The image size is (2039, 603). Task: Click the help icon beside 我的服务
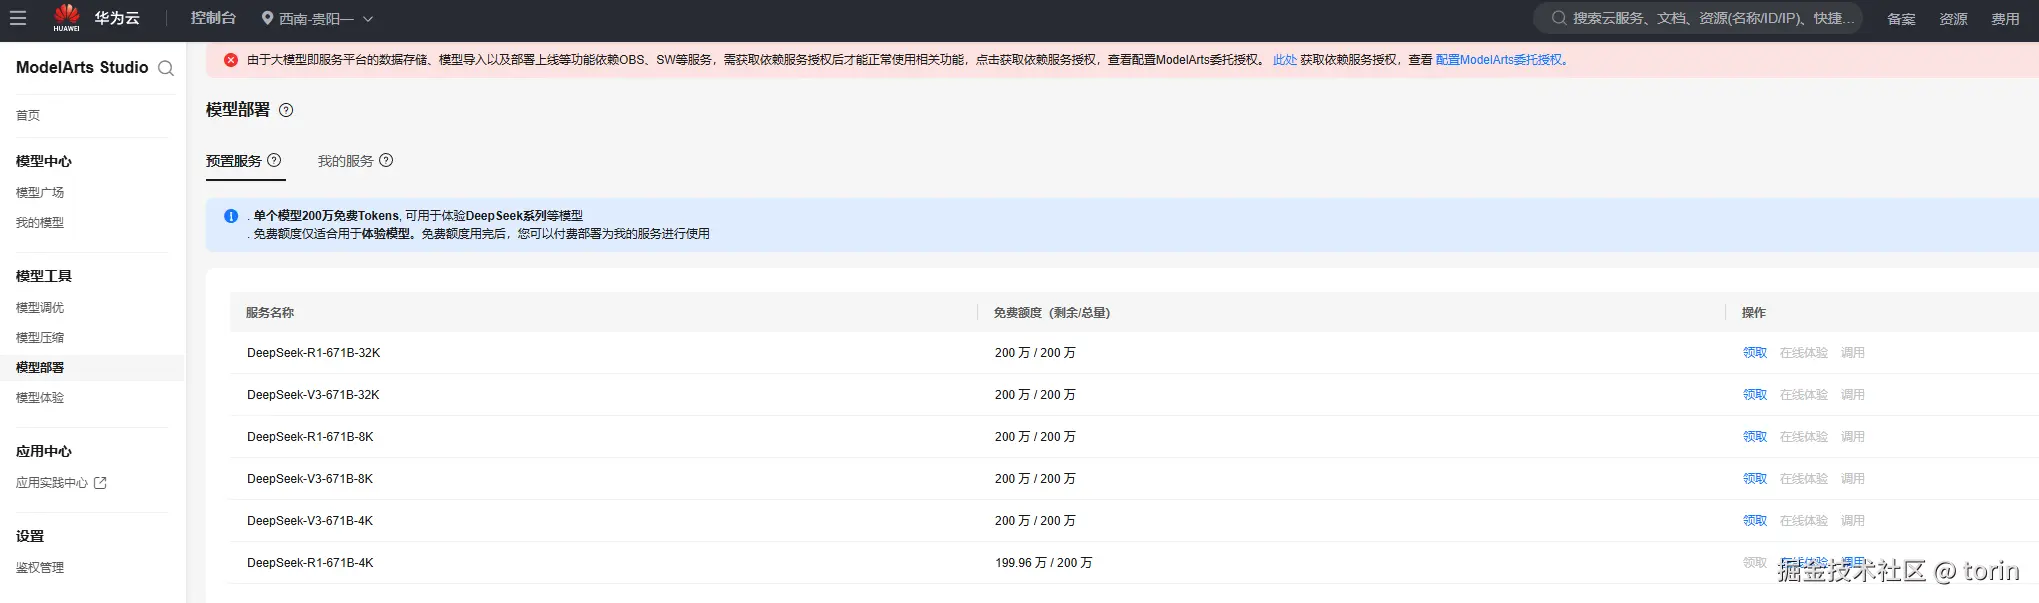pyautogui.click(x=386, y=160)
